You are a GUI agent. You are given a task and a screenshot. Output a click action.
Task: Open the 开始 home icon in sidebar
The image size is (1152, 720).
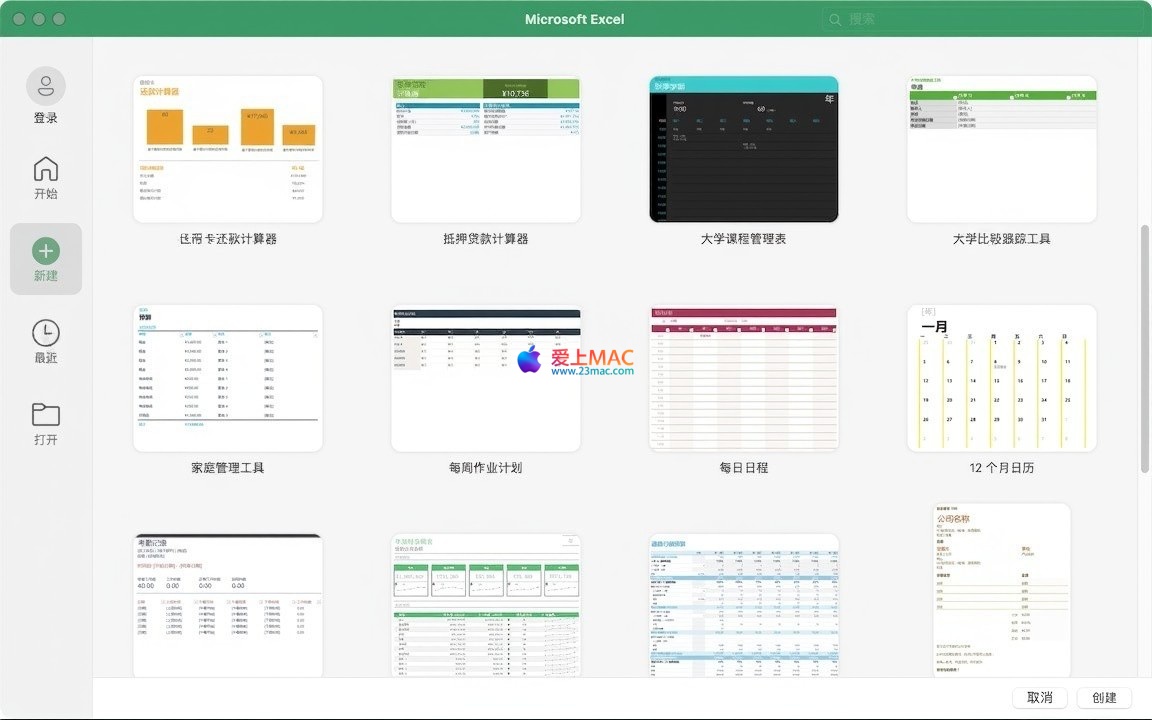46,169
